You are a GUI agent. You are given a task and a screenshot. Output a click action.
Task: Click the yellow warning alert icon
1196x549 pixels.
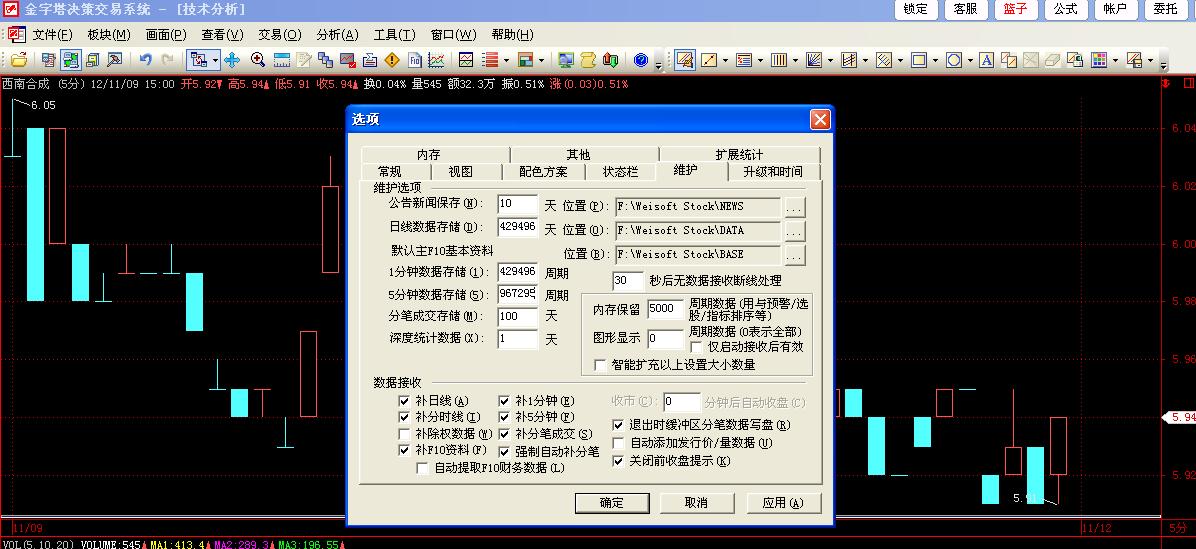[392, 60]
